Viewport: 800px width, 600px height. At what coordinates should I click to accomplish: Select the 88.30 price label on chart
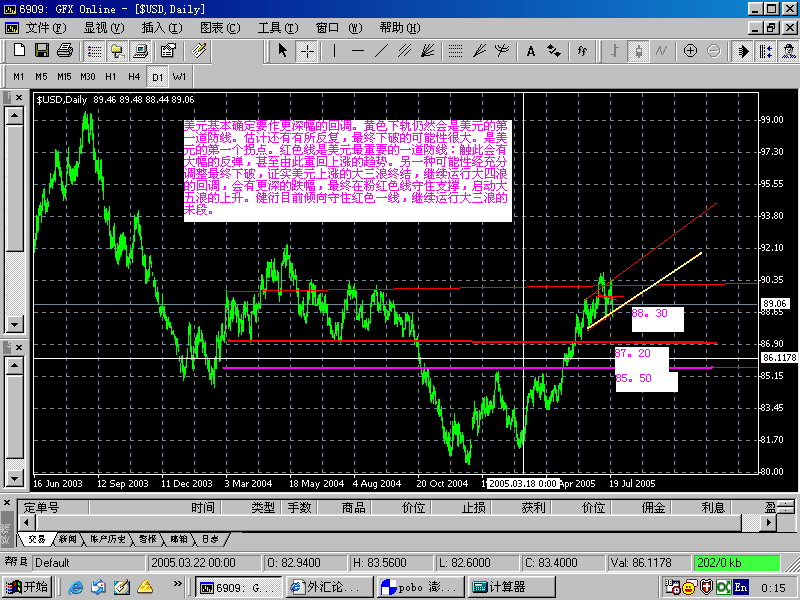pos(657,318)
